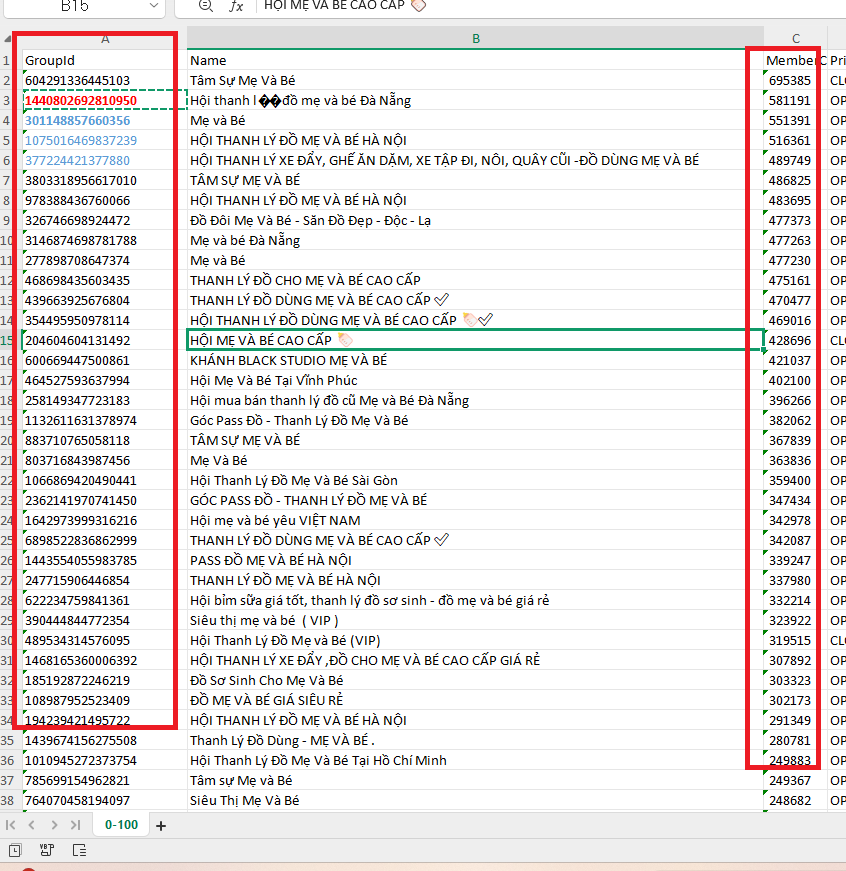Screen dimensions: 846x871
Task: Jump to first sheet navigation arrow
Action: point(11,825)
